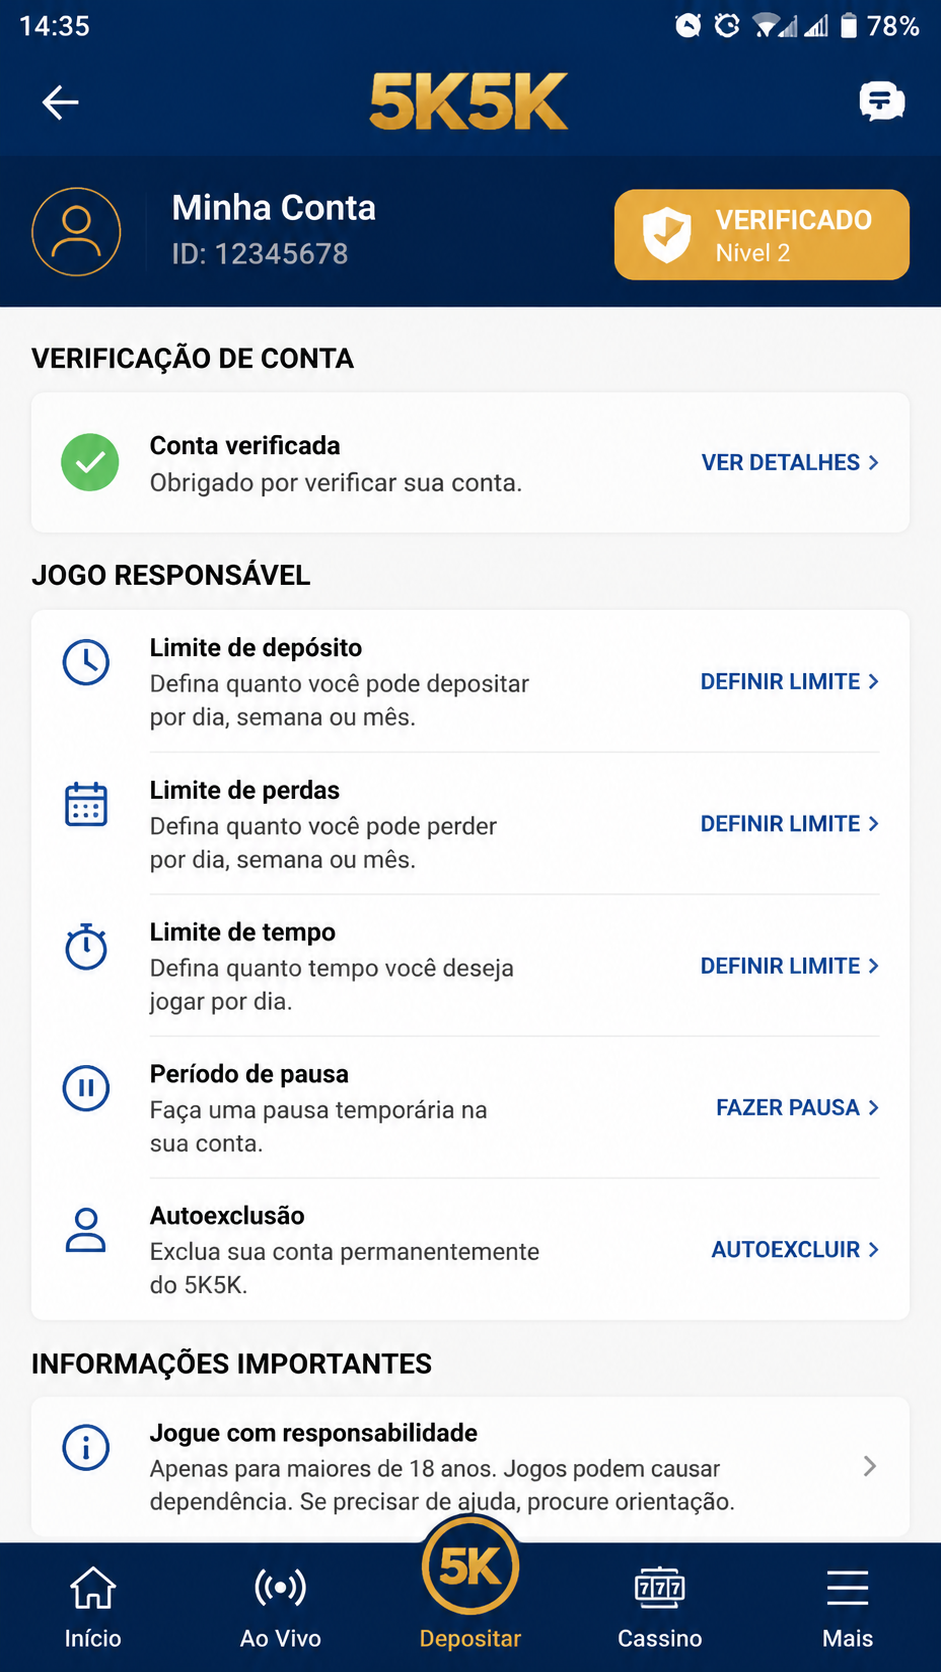Tap the VERIFICADO Nível 2 badge
This screenshot has width=941, height=1672.
762,235
